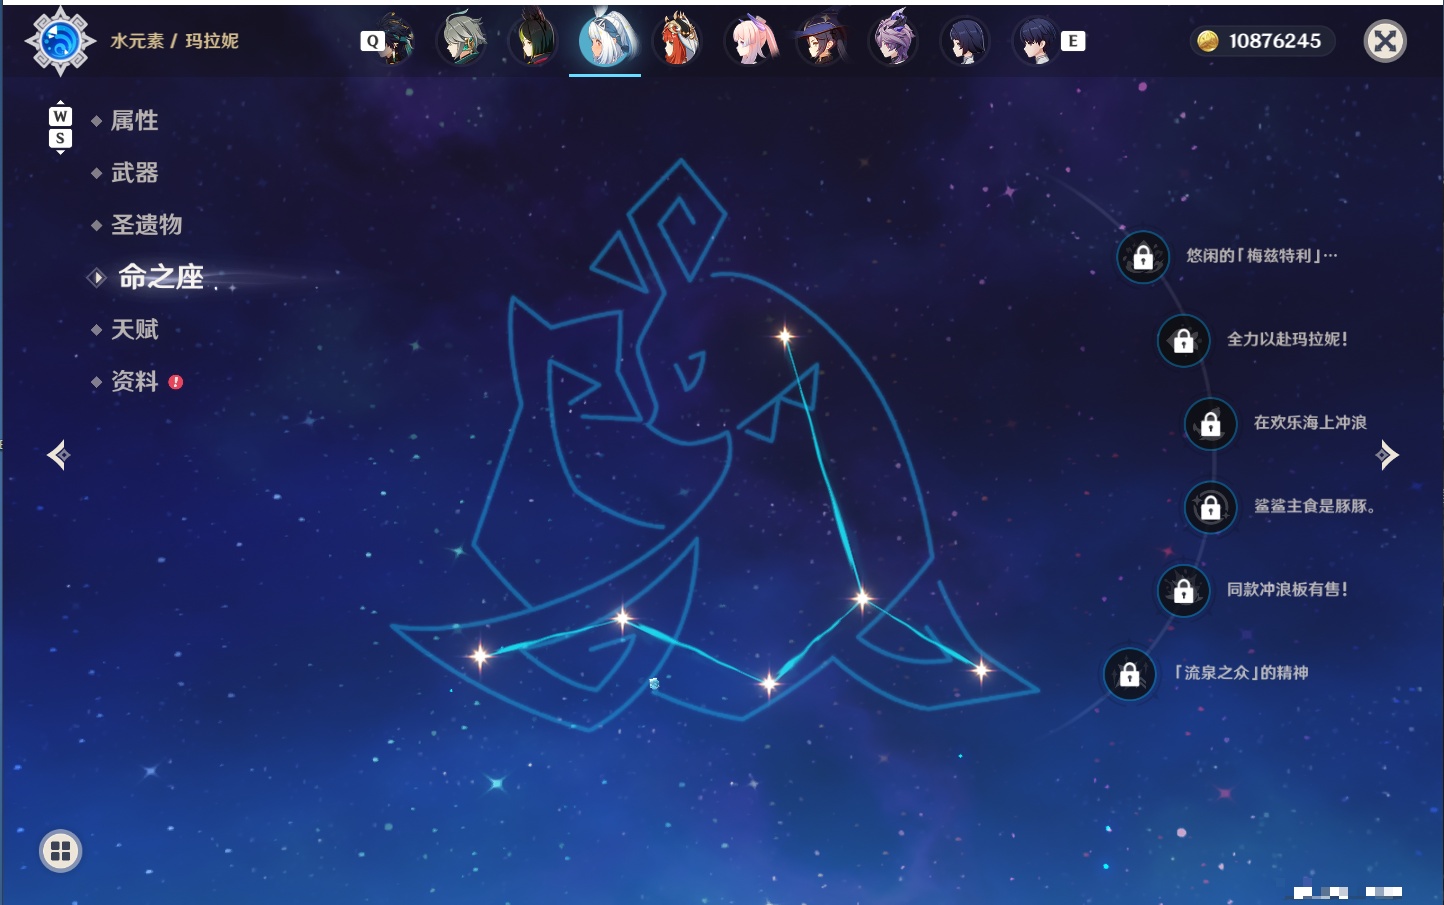Switch to the red-haired horned avatar
The height and width of the screenshot is (905, 1444).
[x=677, y=40]
